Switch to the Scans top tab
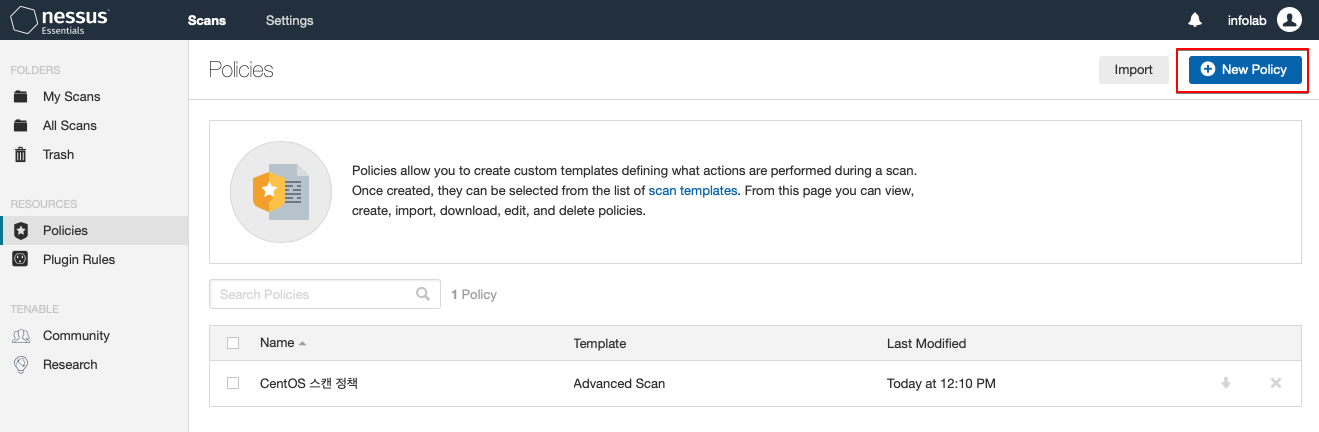The height and width of the screenshot is (432, 1319). coord(207,20)
